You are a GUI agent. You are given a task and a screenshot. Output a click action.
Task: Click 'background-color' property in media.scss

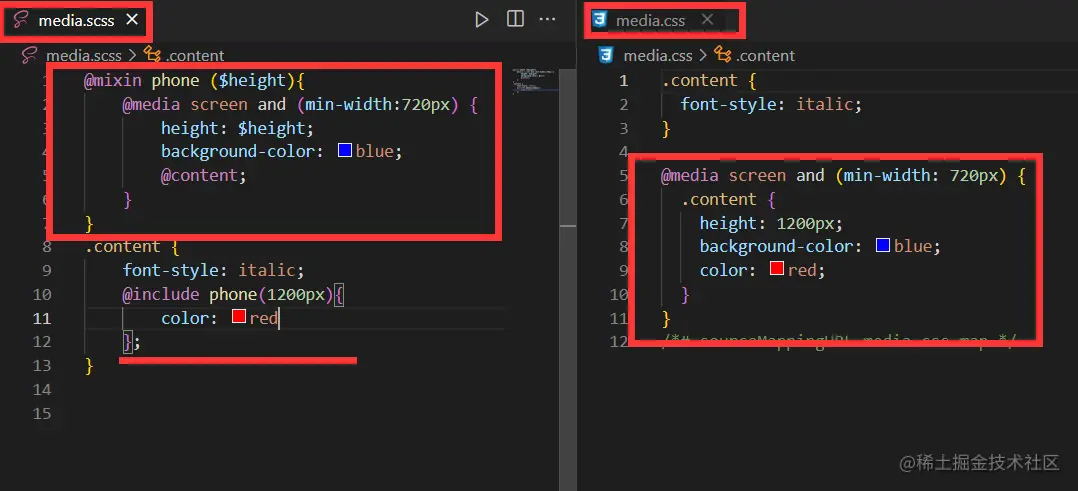tap(237, 151)
